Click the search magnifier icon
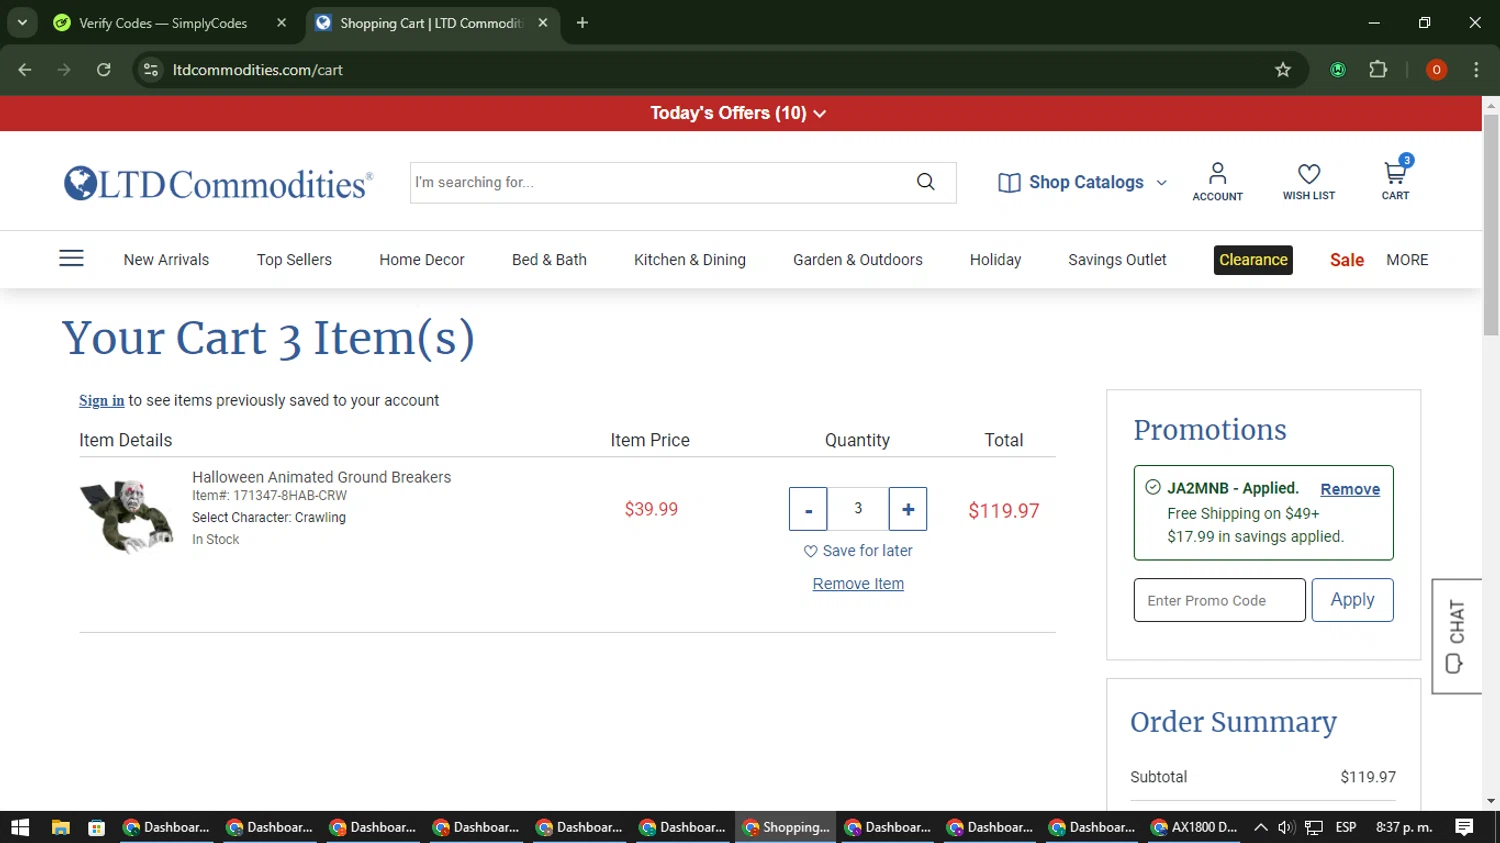The height and width of the screenshot is (843, 1500). [926, 182]
